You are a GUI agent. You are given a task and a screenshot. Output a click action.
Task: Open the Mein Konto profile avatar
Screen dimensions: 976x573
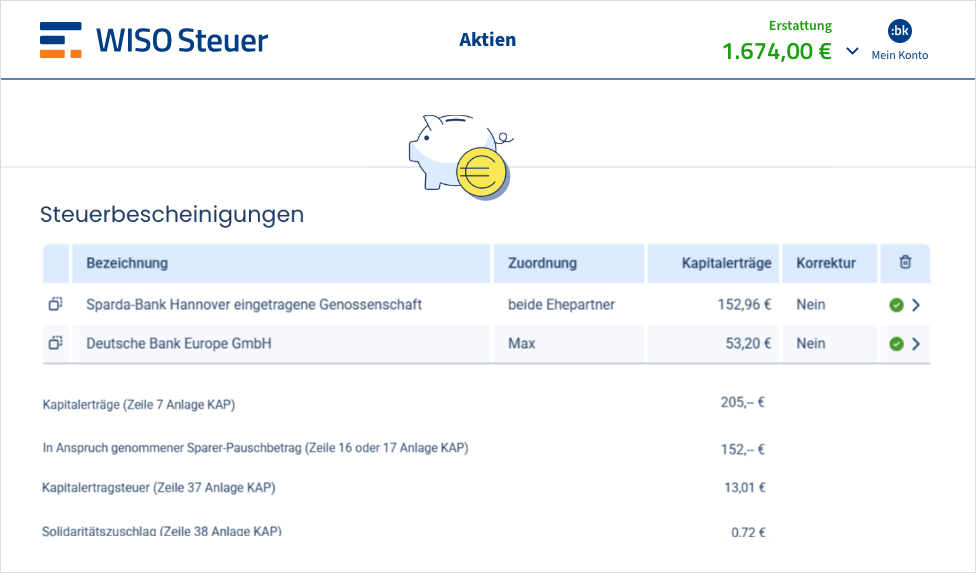[899, 31]
